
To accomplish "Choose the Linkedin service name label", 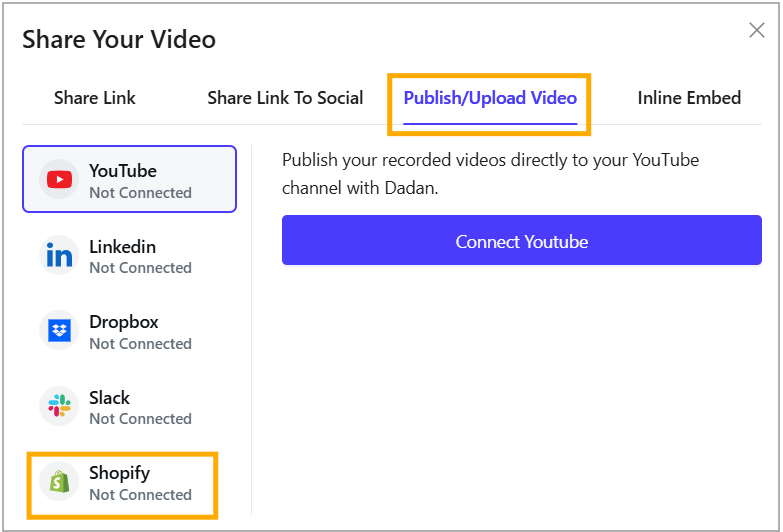I will 122,247.
